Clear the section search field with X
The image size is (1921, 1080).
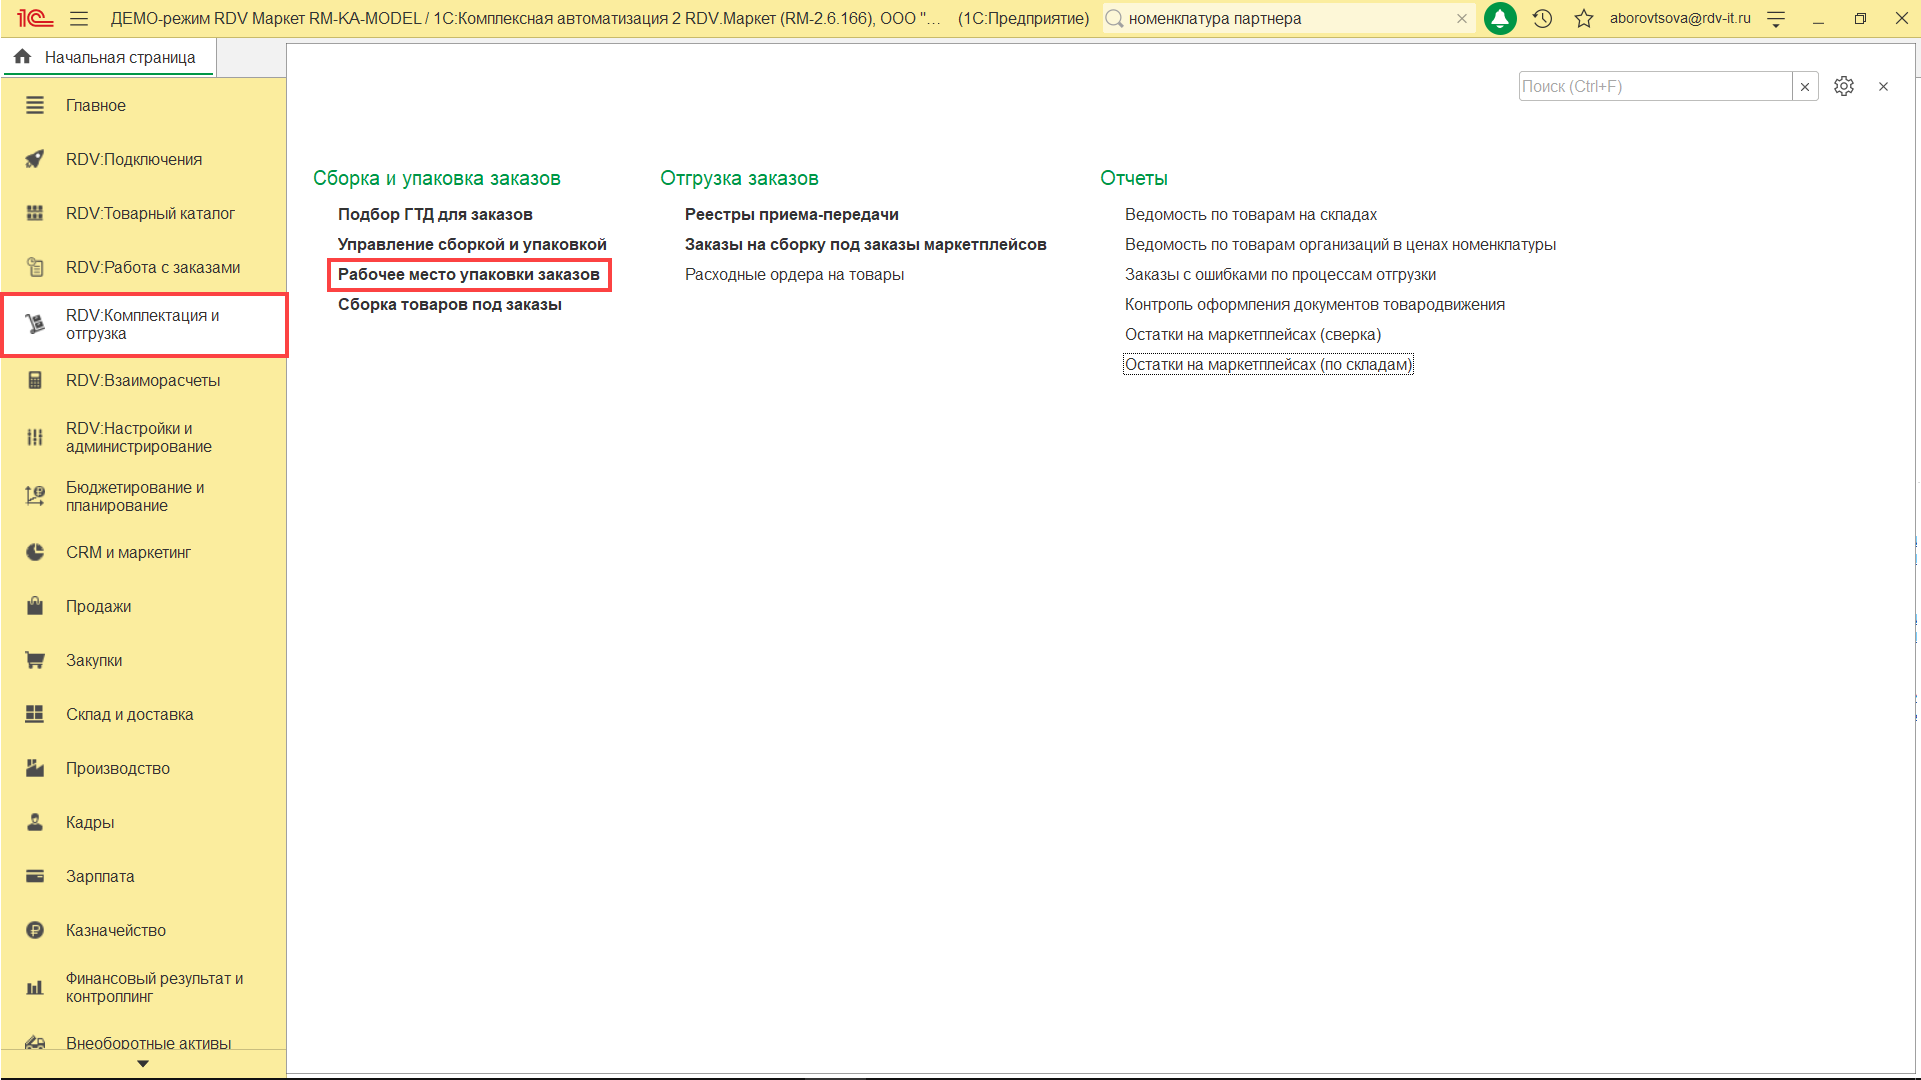[1805, 86]
